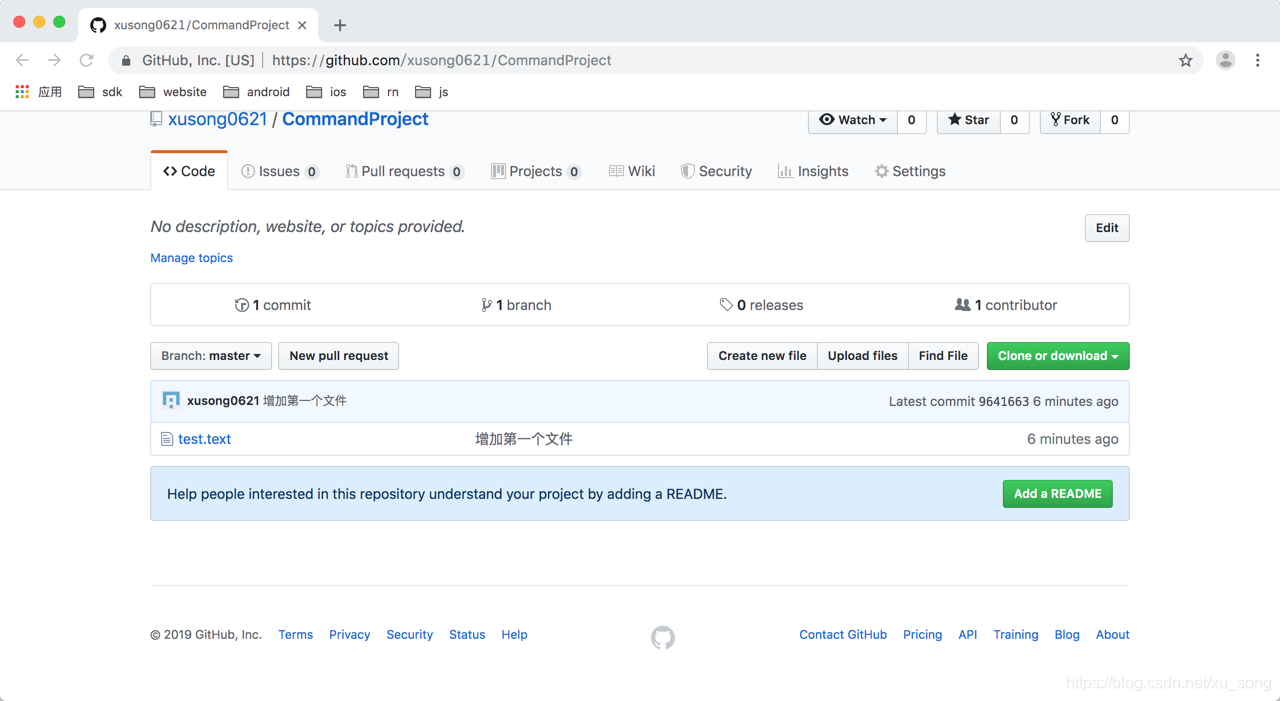Click the Upload files button

point(863,356)
